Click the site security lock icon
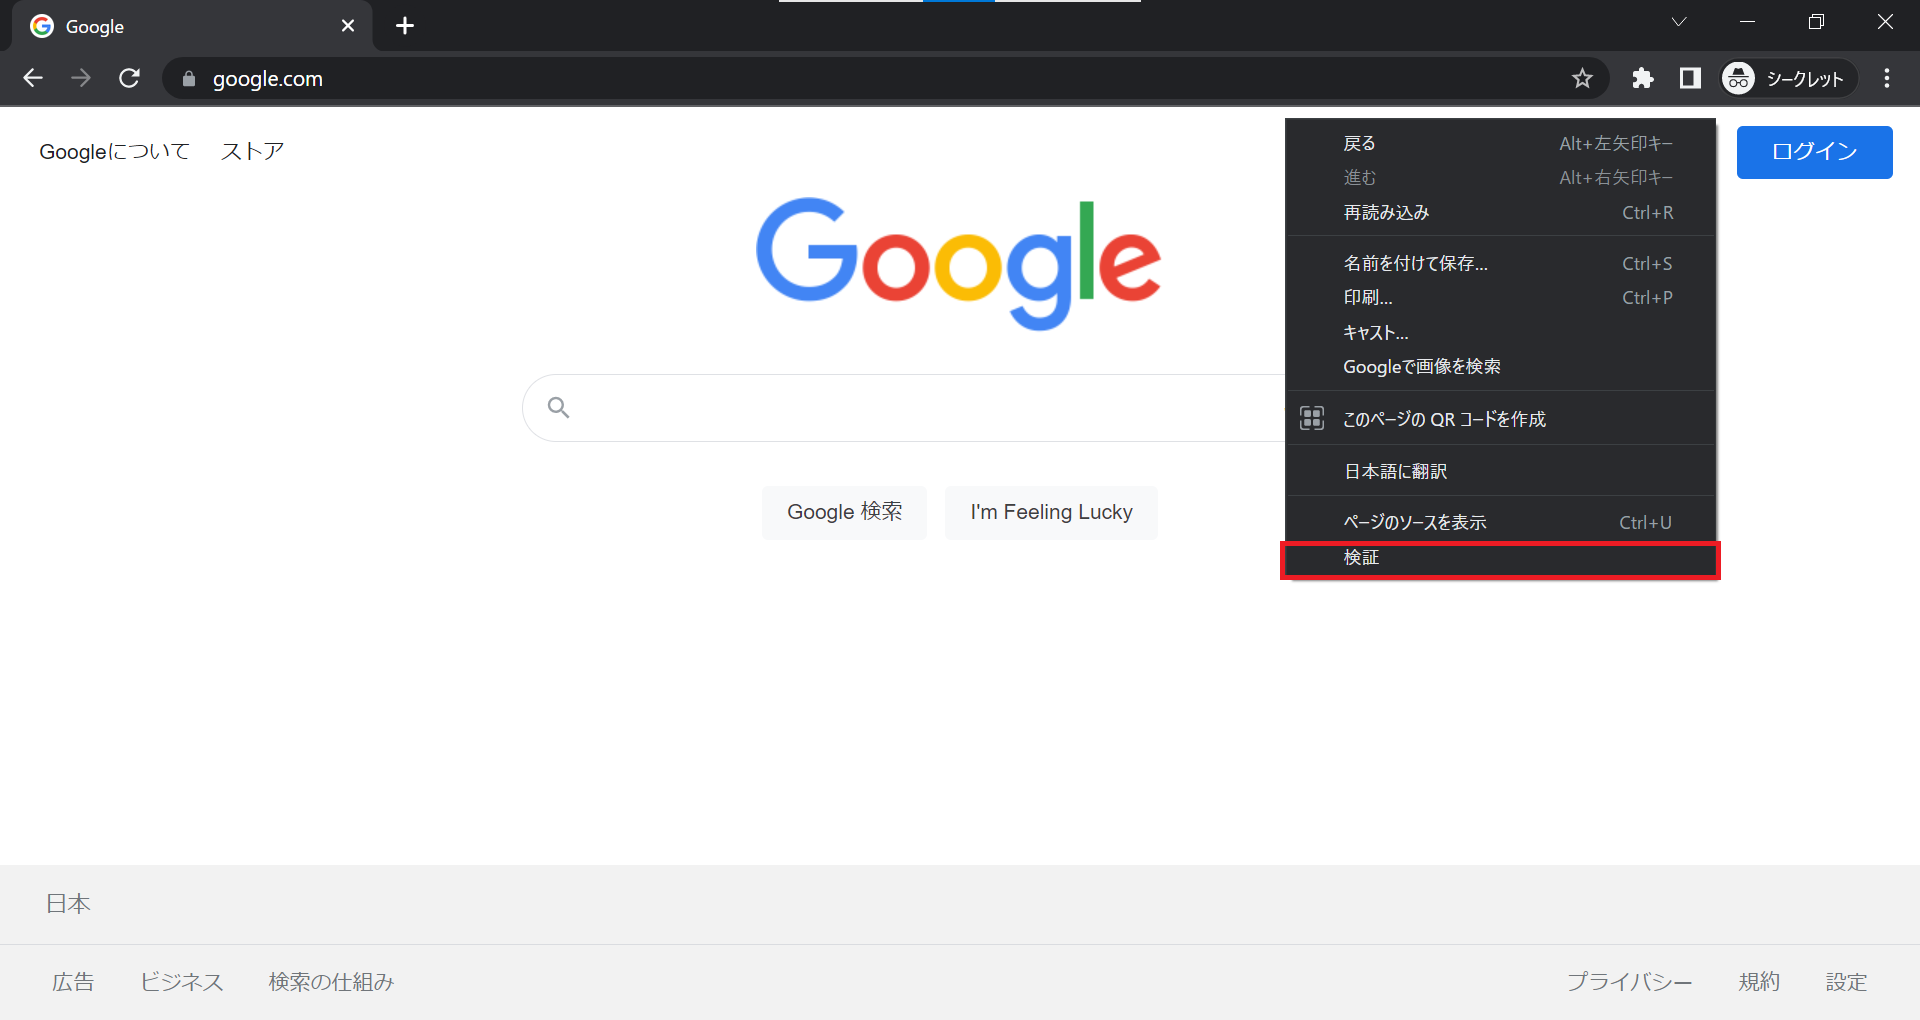Screen dimensions: 1920x1020 click(187, 78)
